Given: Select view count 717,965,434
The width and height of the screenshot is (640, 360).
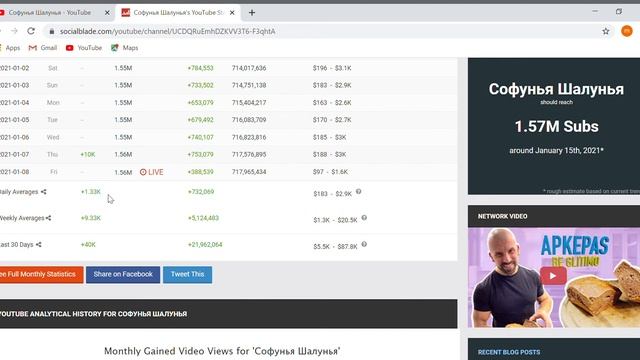Looking at the screenshot, I should click(x=249, y=172).
